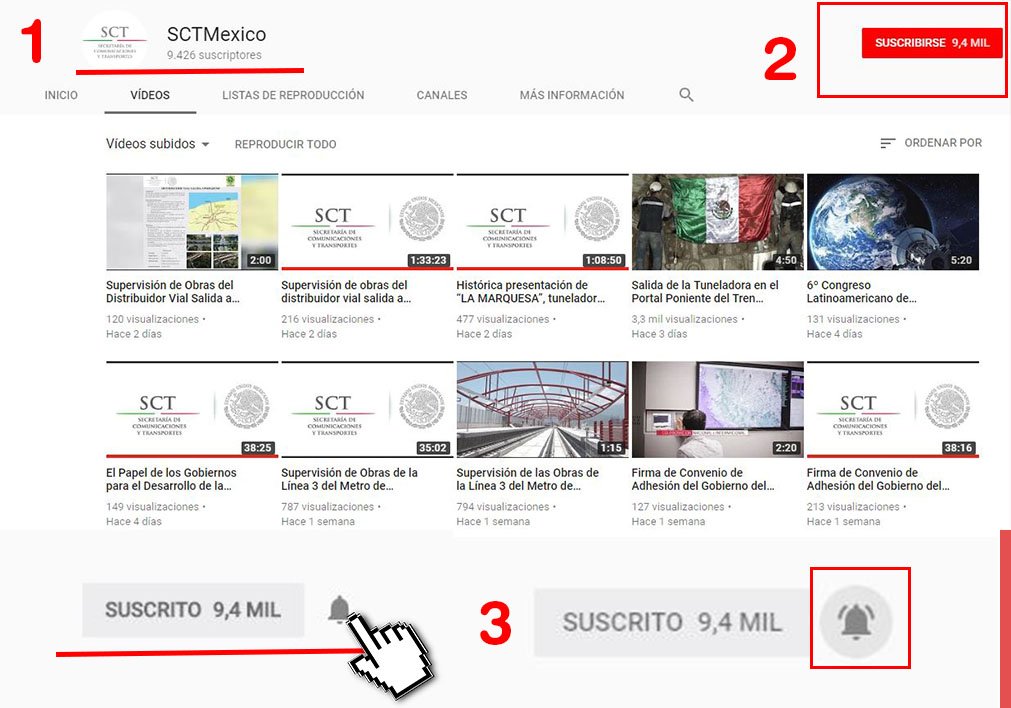Click the sort lines icon beside ORDENAR POR

coord(888,143)
